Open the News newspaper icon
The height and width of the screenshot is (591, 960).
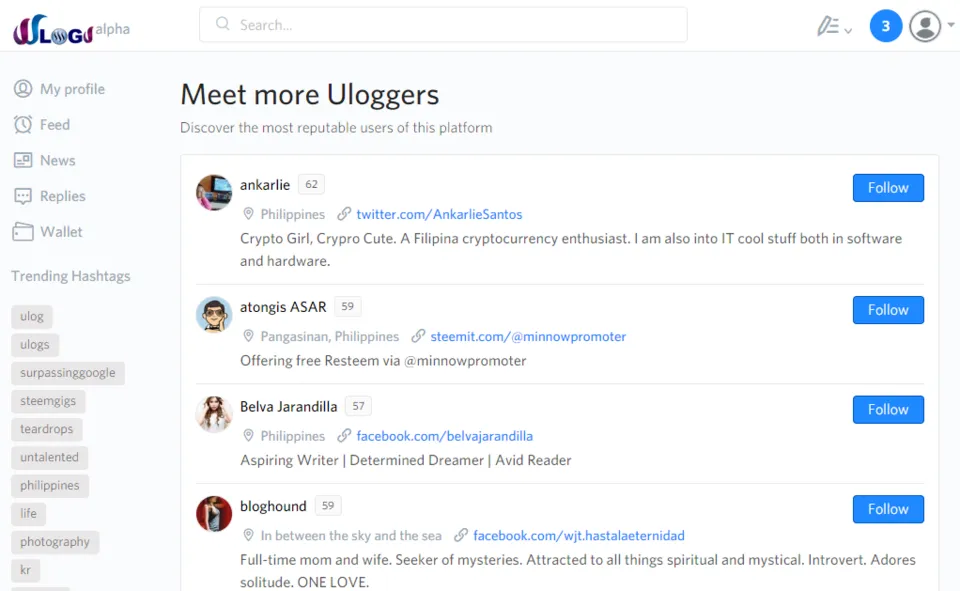pyautogui.click(x=23, y=160)
